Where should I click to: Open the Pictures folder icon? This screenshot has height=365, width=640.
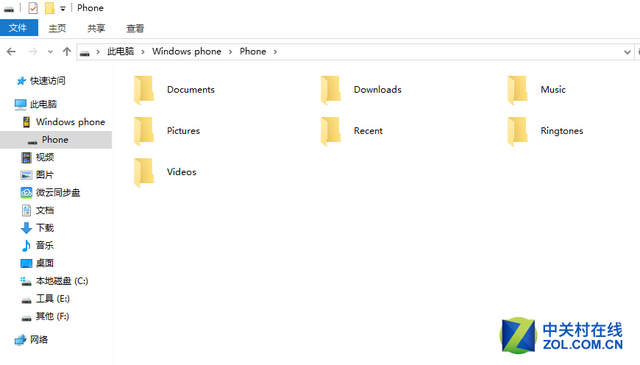[x=144, y=131]
